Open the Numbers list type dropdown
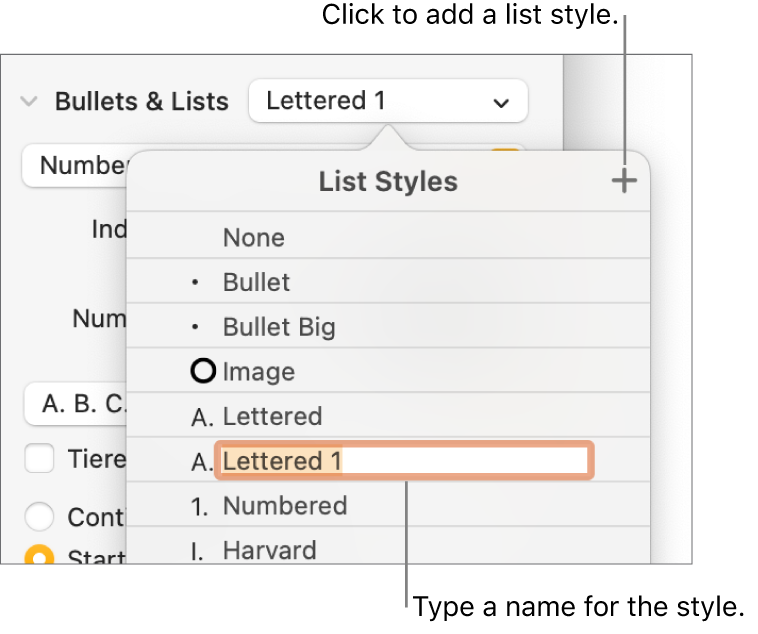This screenshot has width=758, height=634. 75,165
